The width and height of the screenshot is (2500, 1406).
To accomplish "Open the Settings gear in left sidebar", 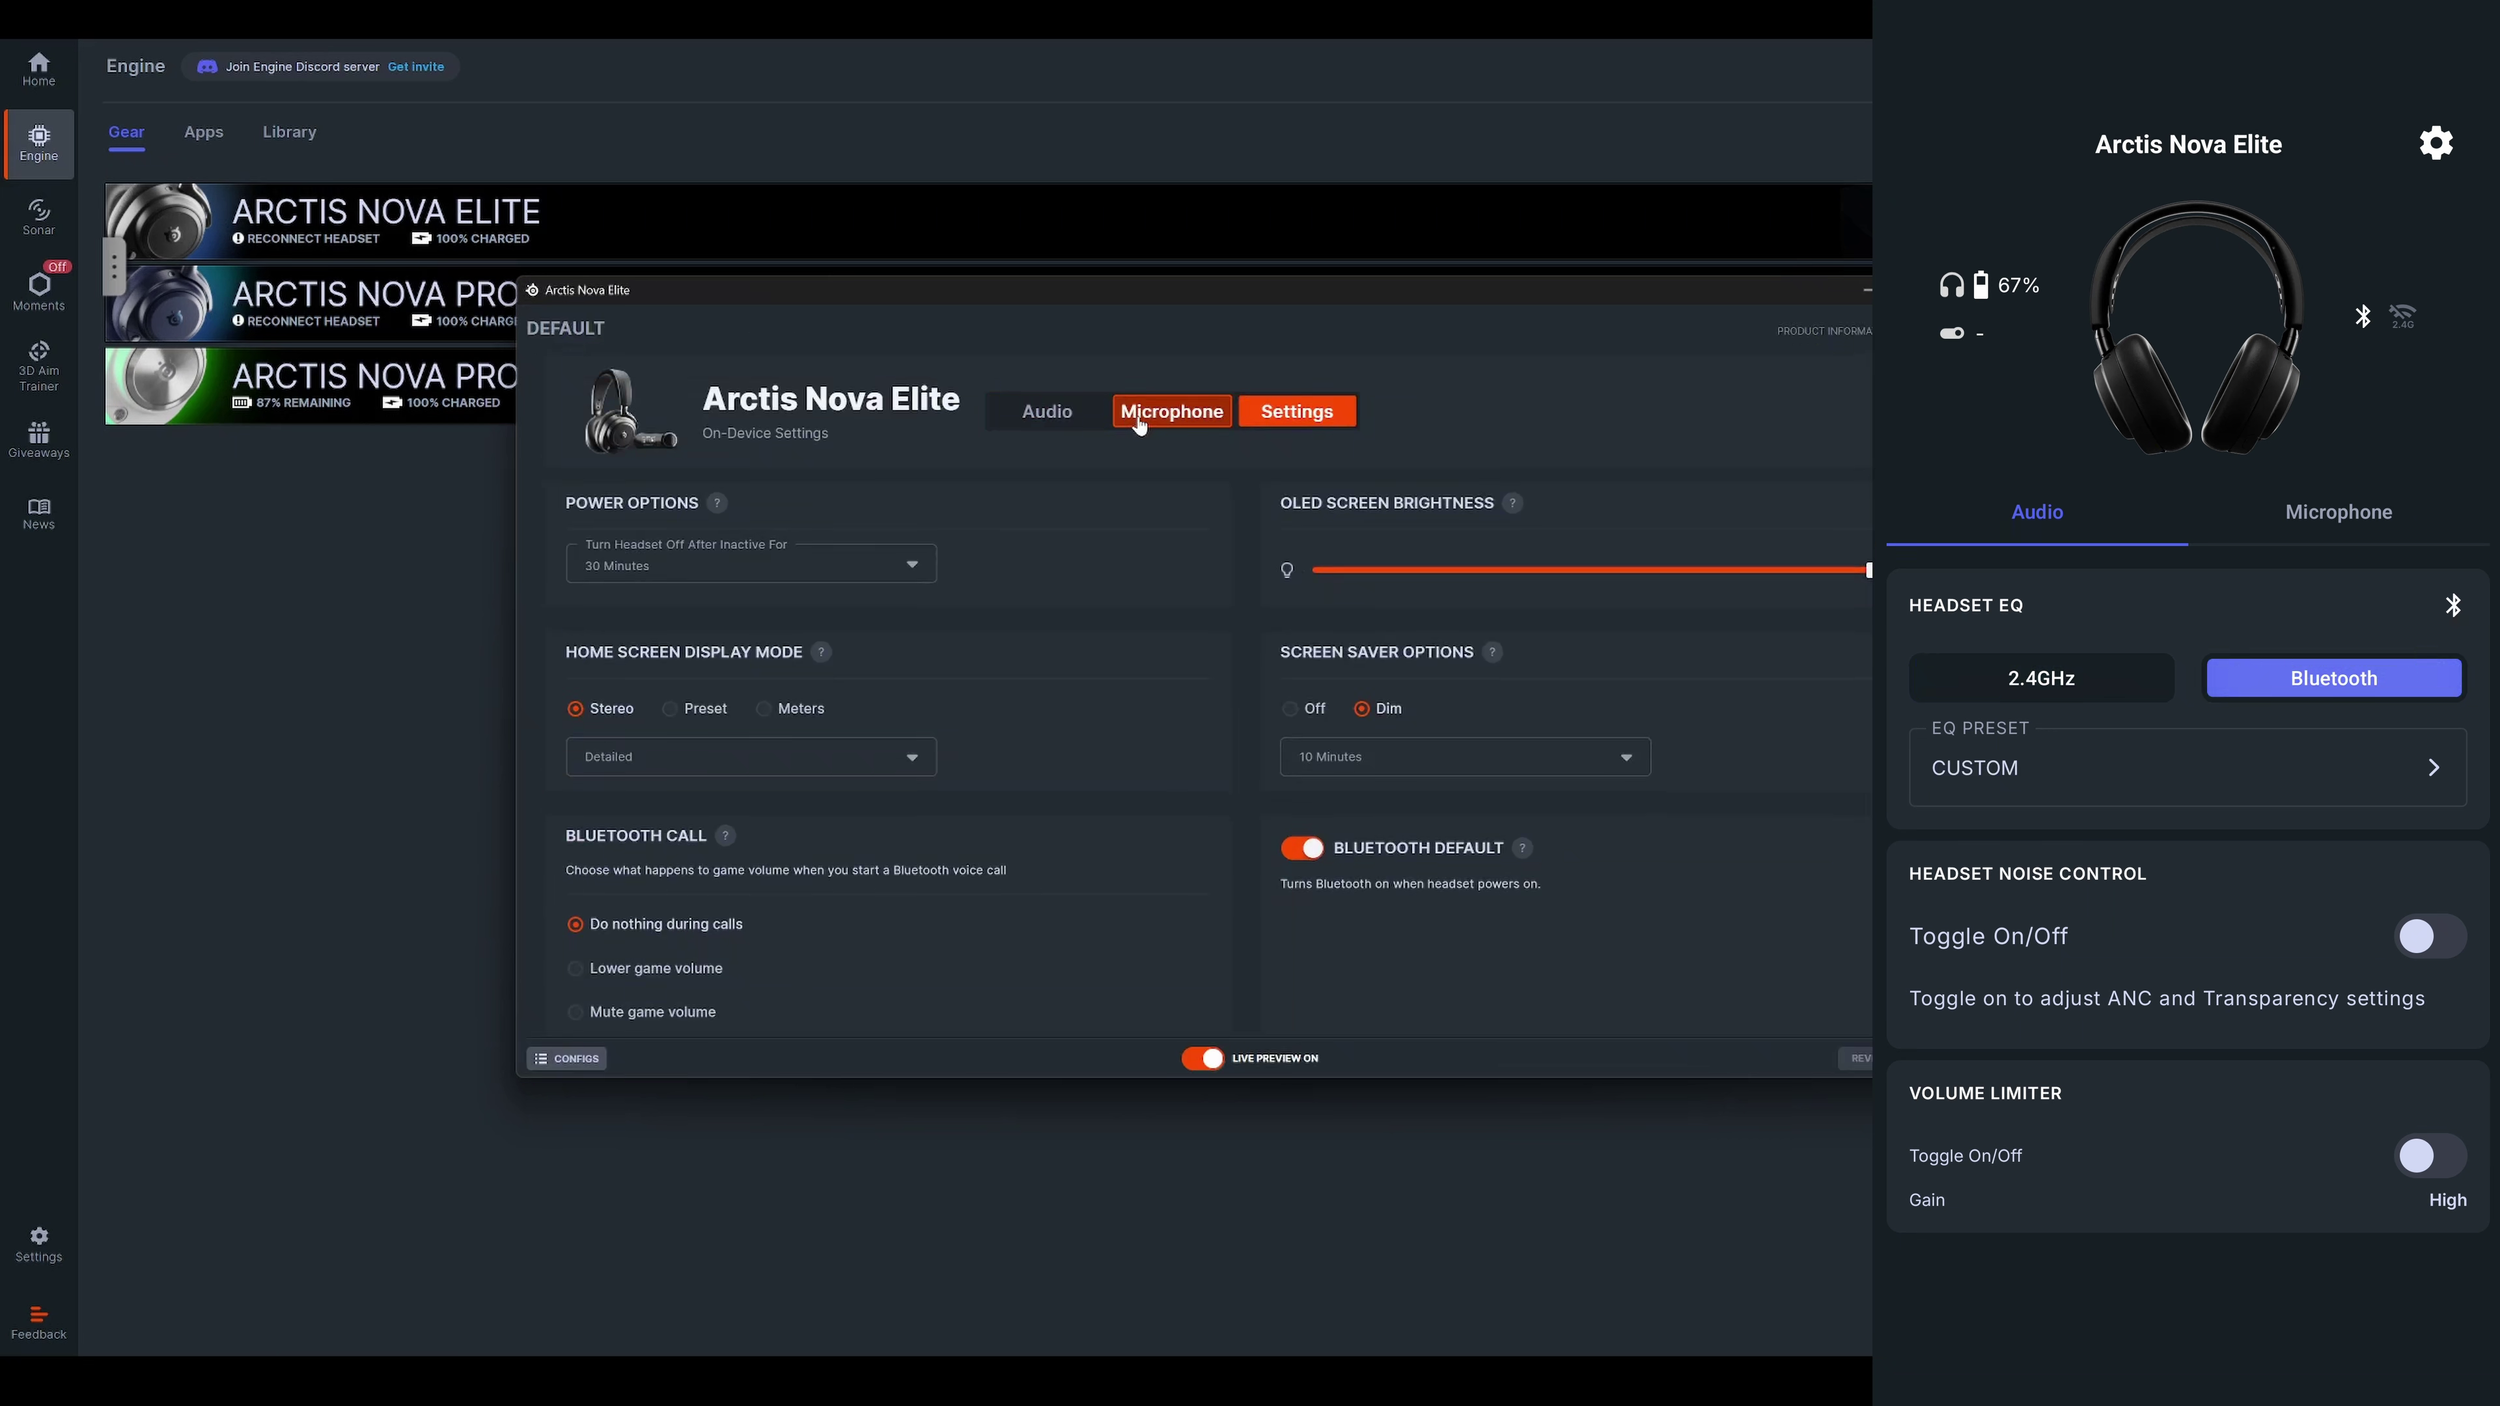I will [39, 1245].
